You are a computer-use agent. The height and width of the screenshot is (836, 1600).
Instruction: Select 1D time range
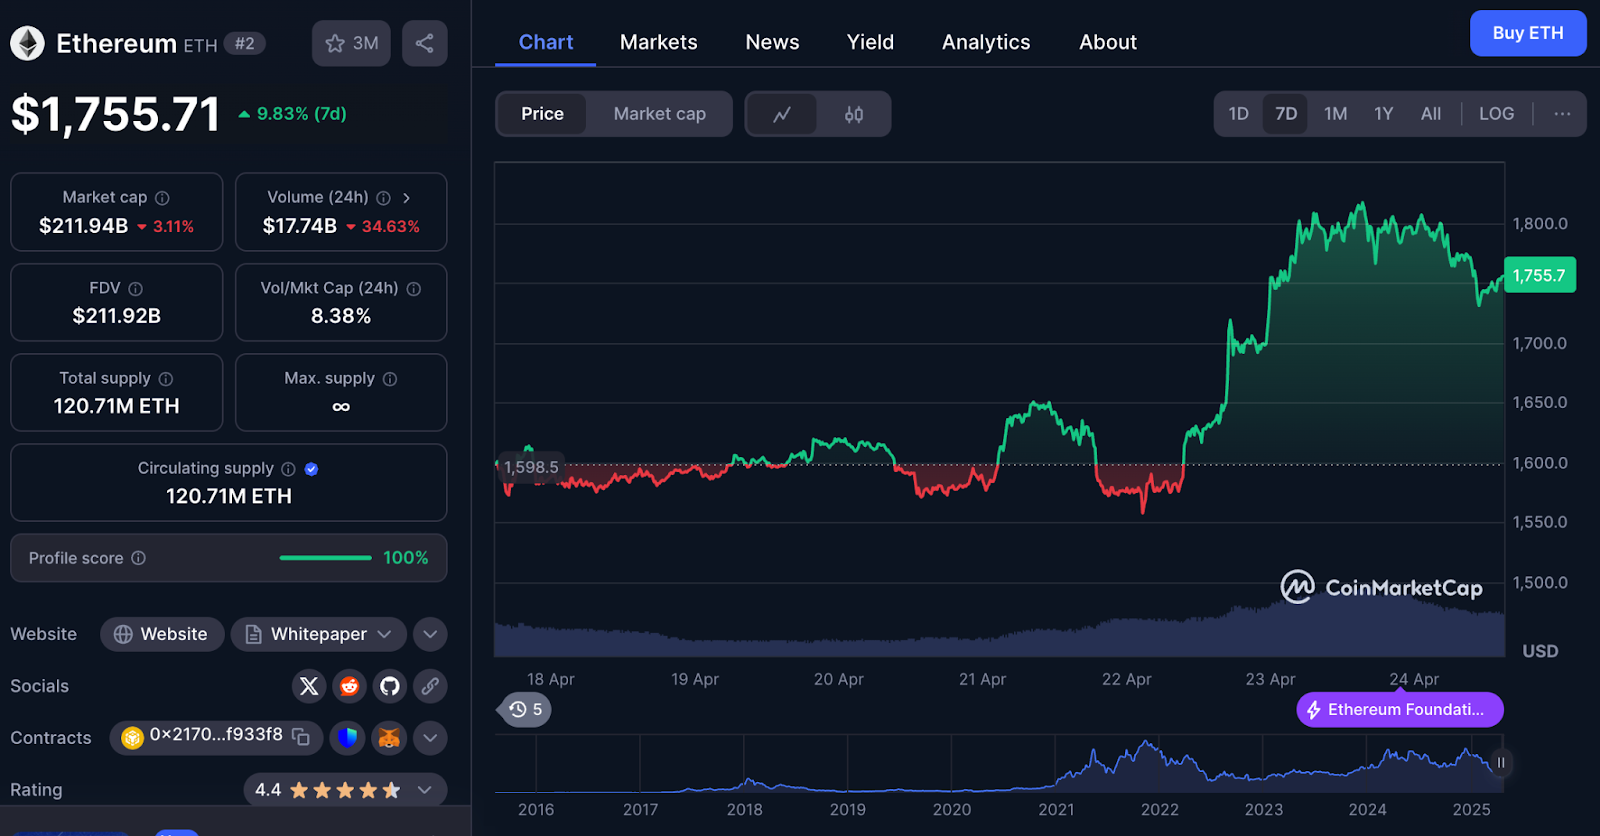pos(1239,114)
